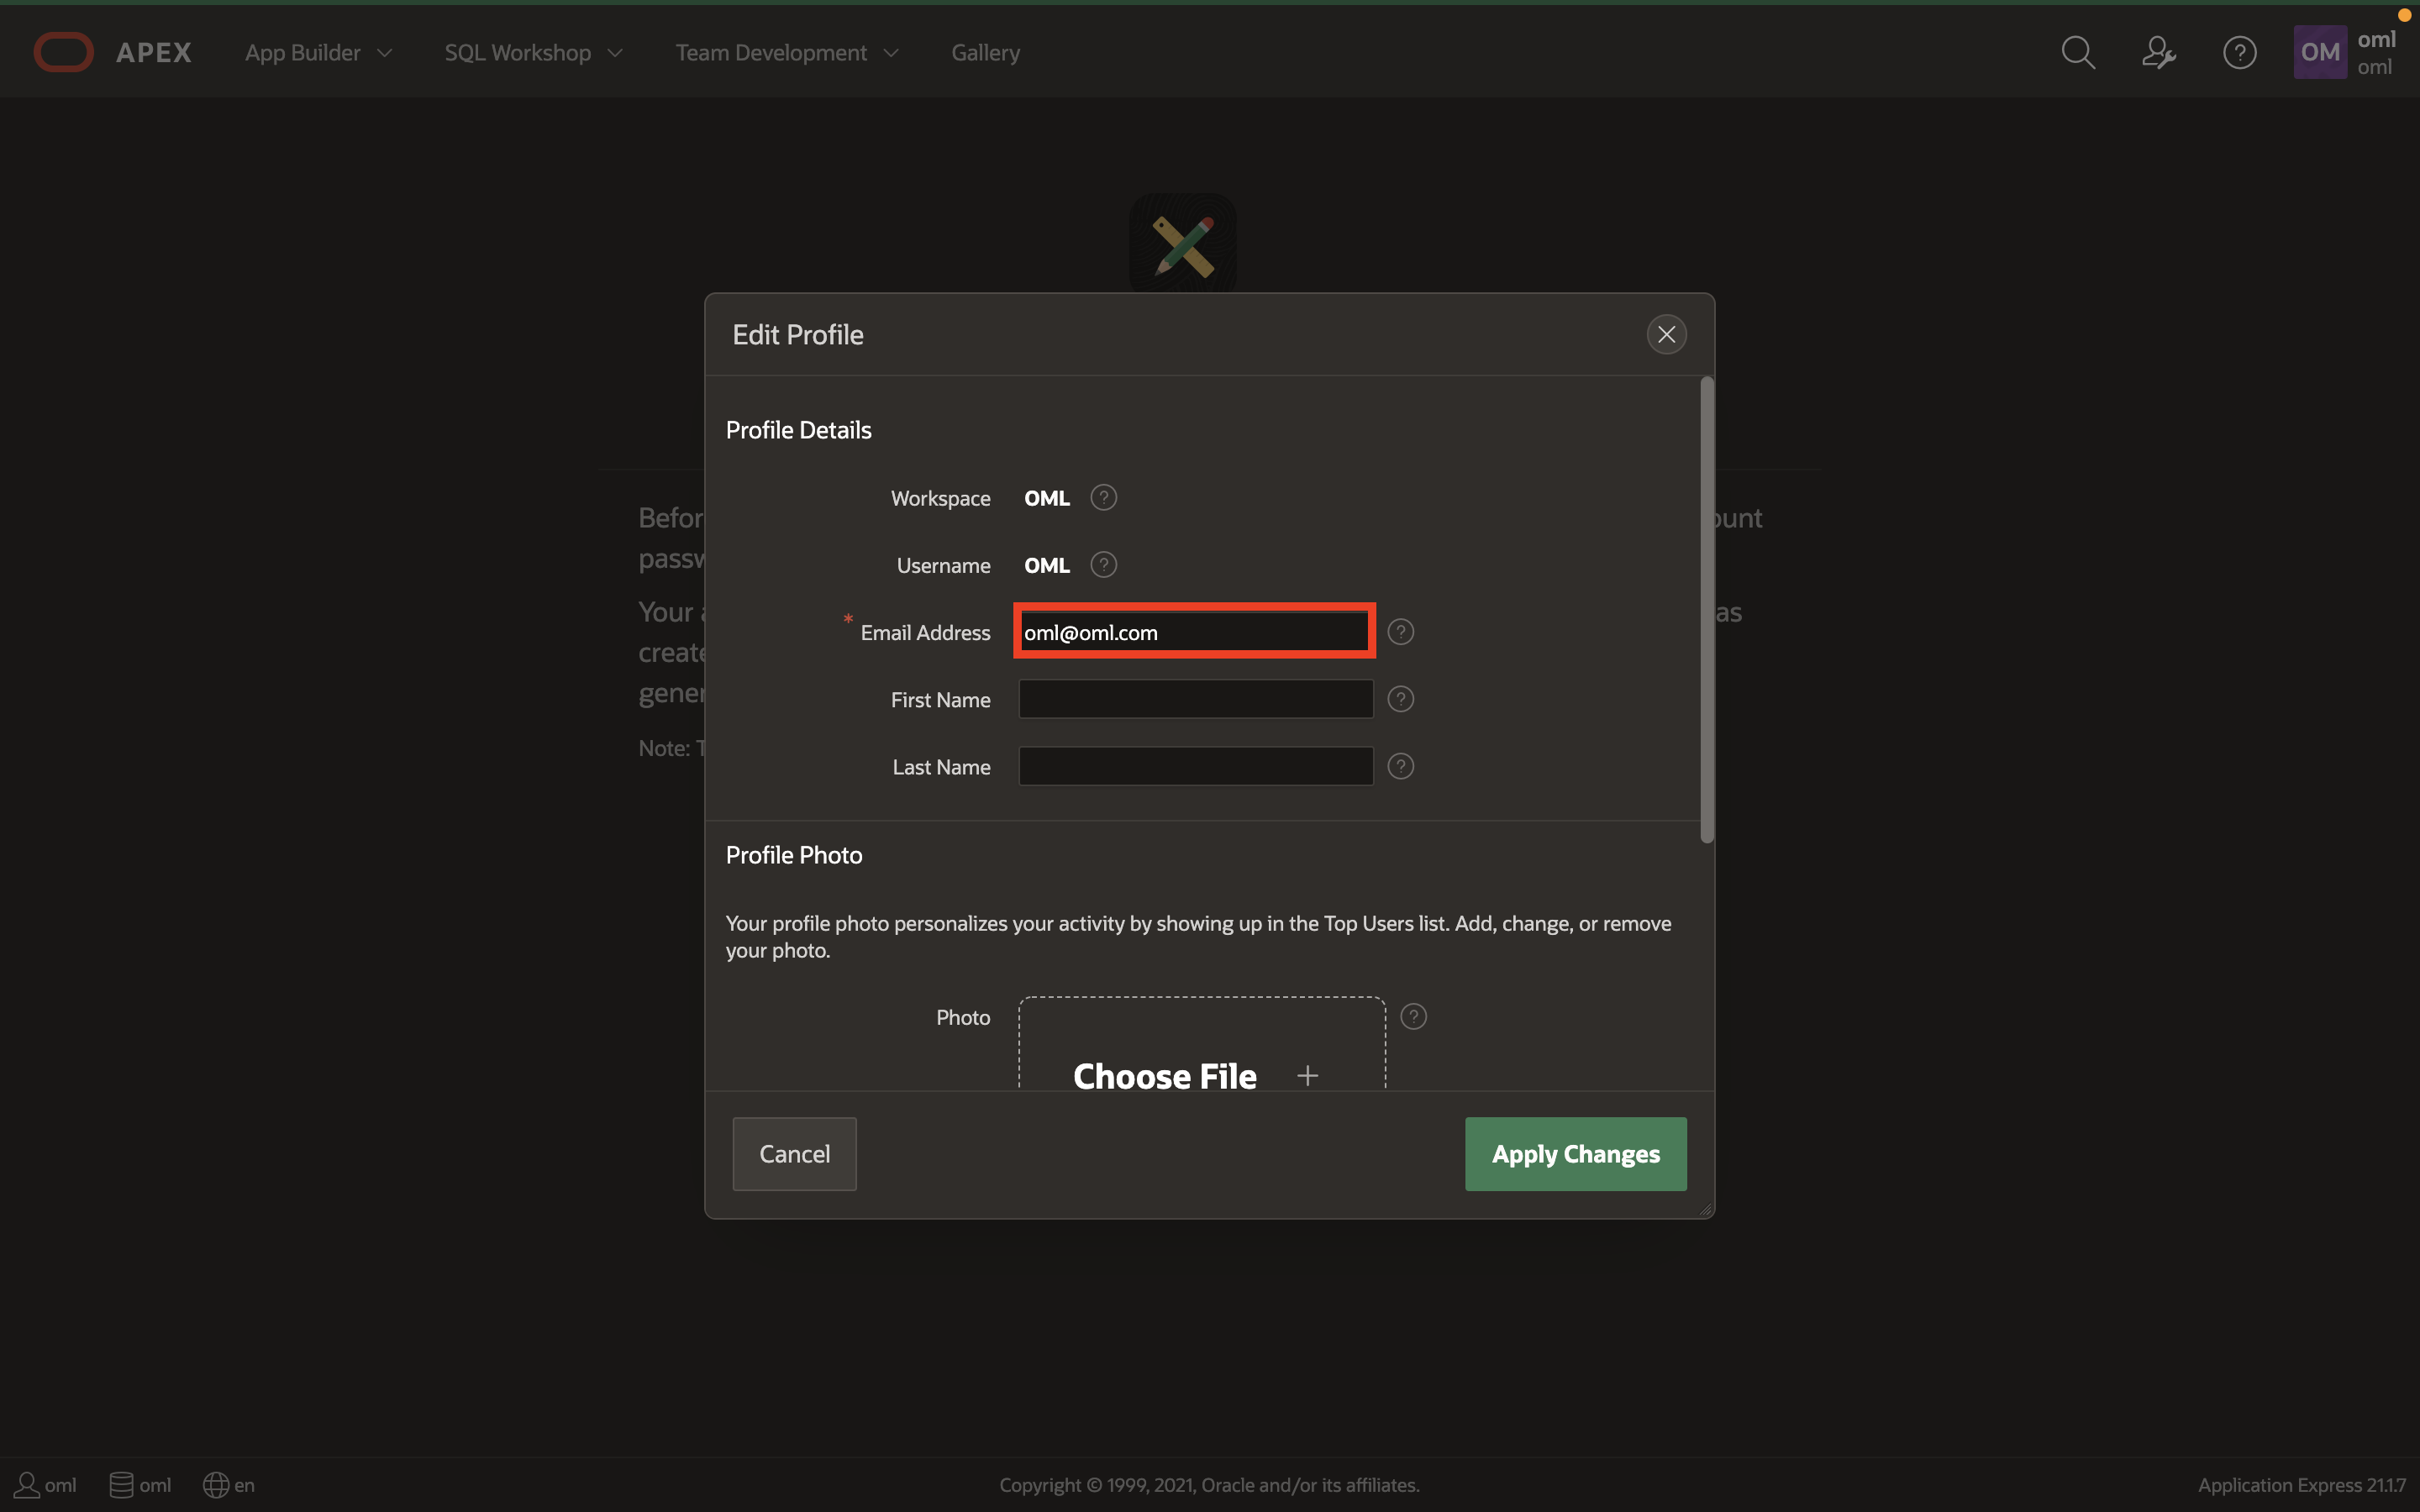Click help icon next to Last Name

click(1400, 766)
